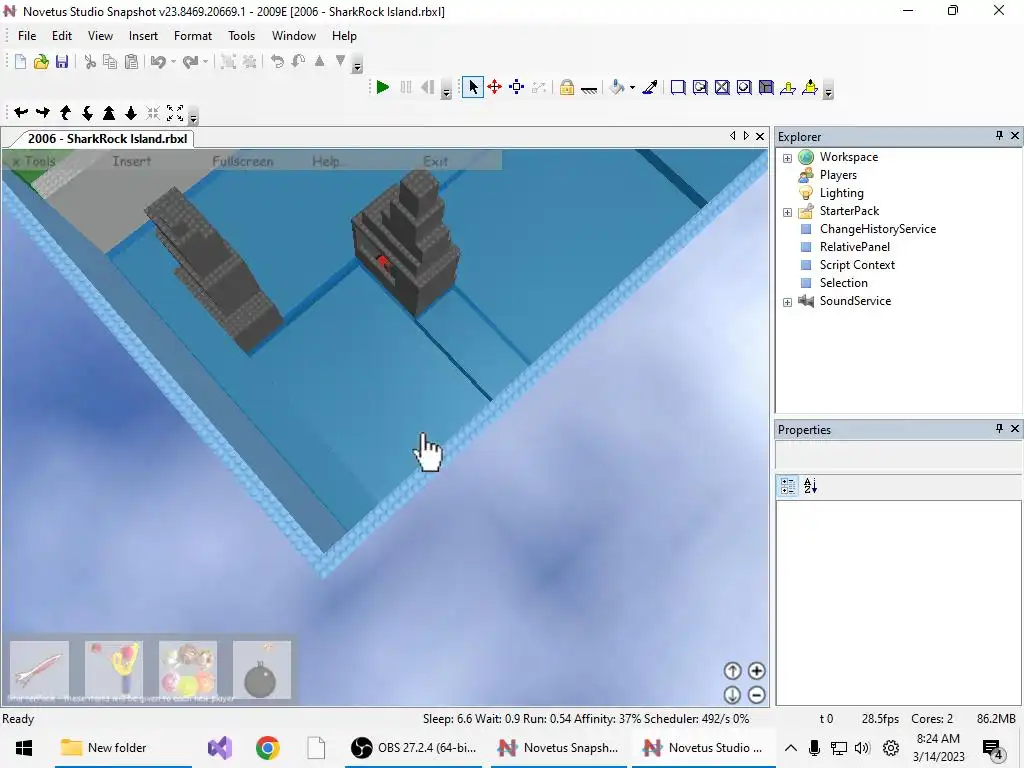Click the Zoom Extents expand-arrows icon
Screen dimensions: 1024x768
pos(175,112)
